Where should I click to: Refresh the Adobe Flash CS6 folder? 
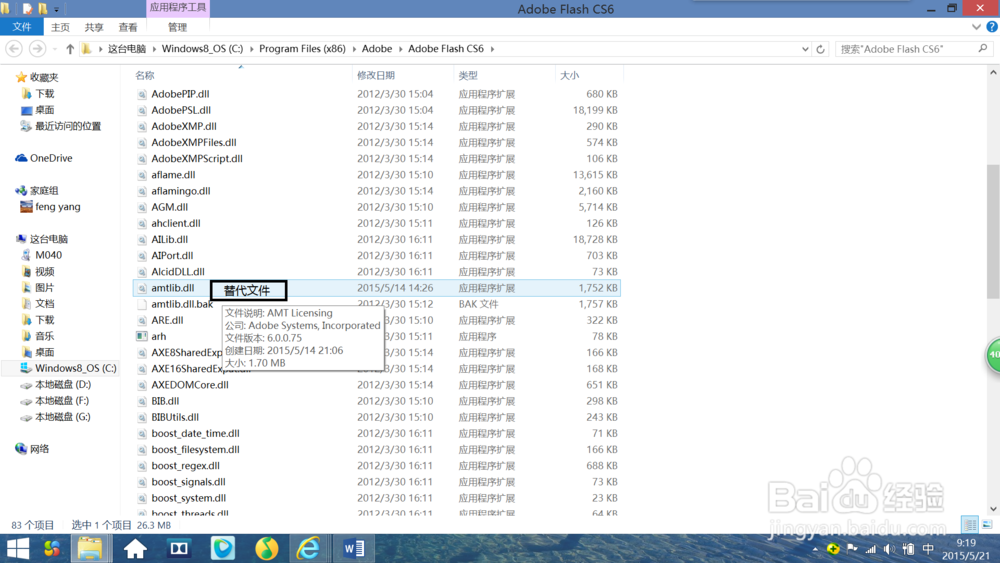click(x=820, y=49)
